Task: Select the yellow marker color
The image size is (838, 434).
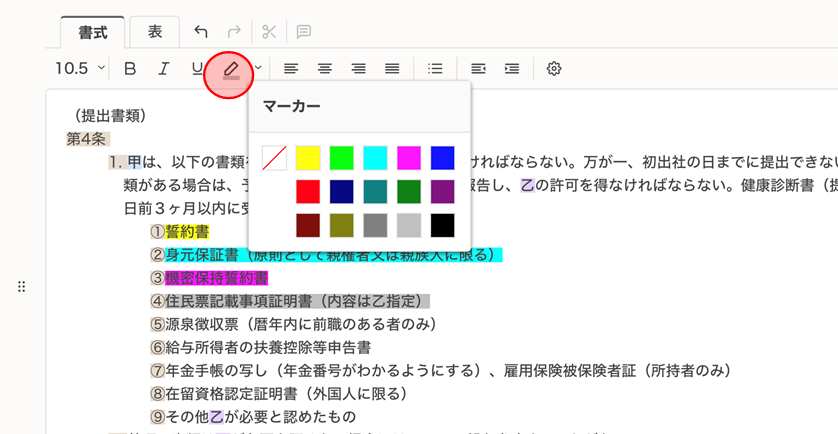Action: click(308, 158)
